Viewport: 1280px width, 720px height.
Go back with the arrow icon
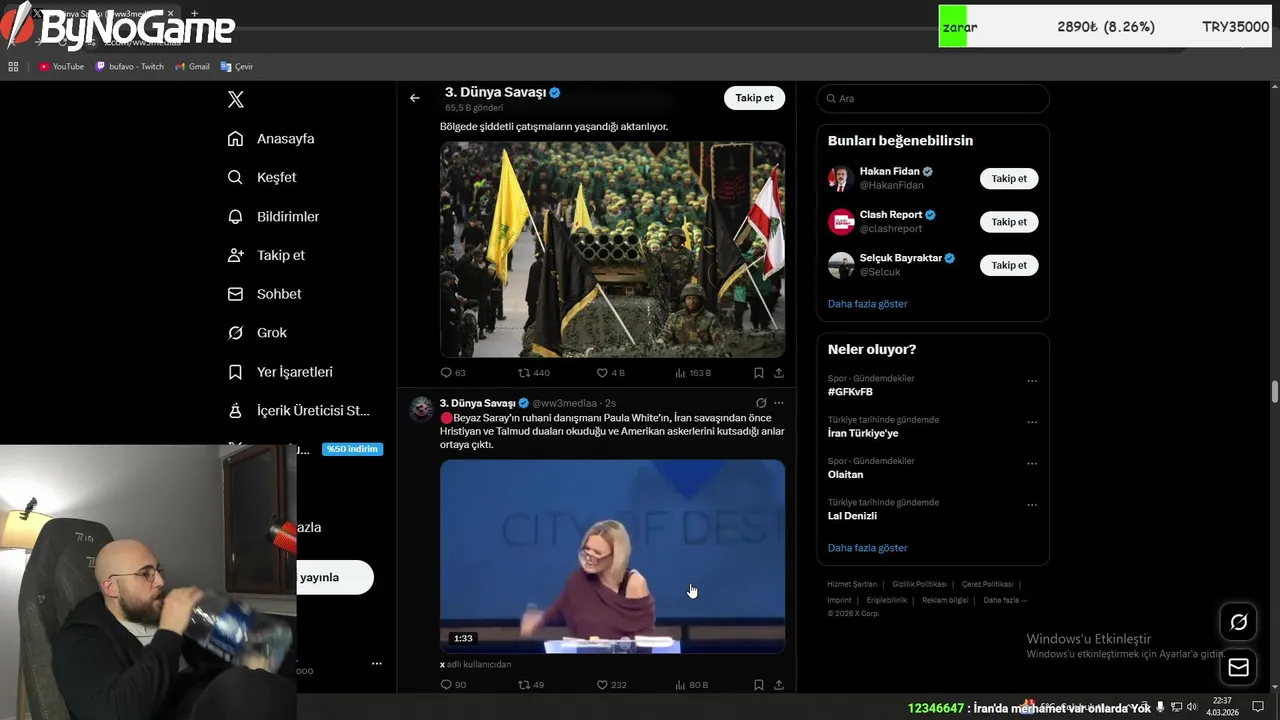415,98
